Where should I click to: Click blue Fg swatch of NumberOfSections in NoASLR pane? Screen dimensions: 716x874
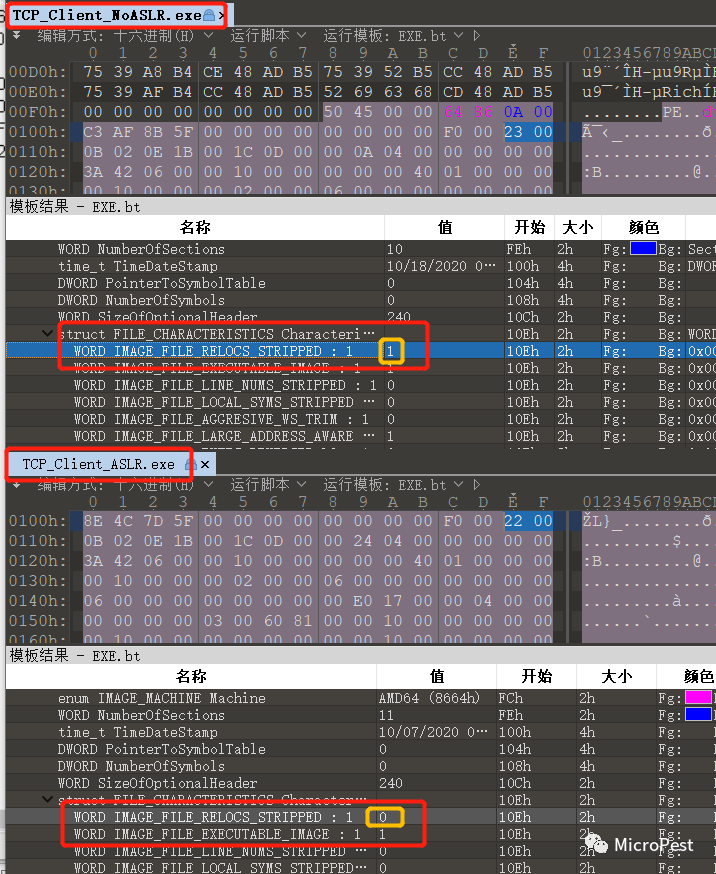pyautogui.click(x=643, y=249)
